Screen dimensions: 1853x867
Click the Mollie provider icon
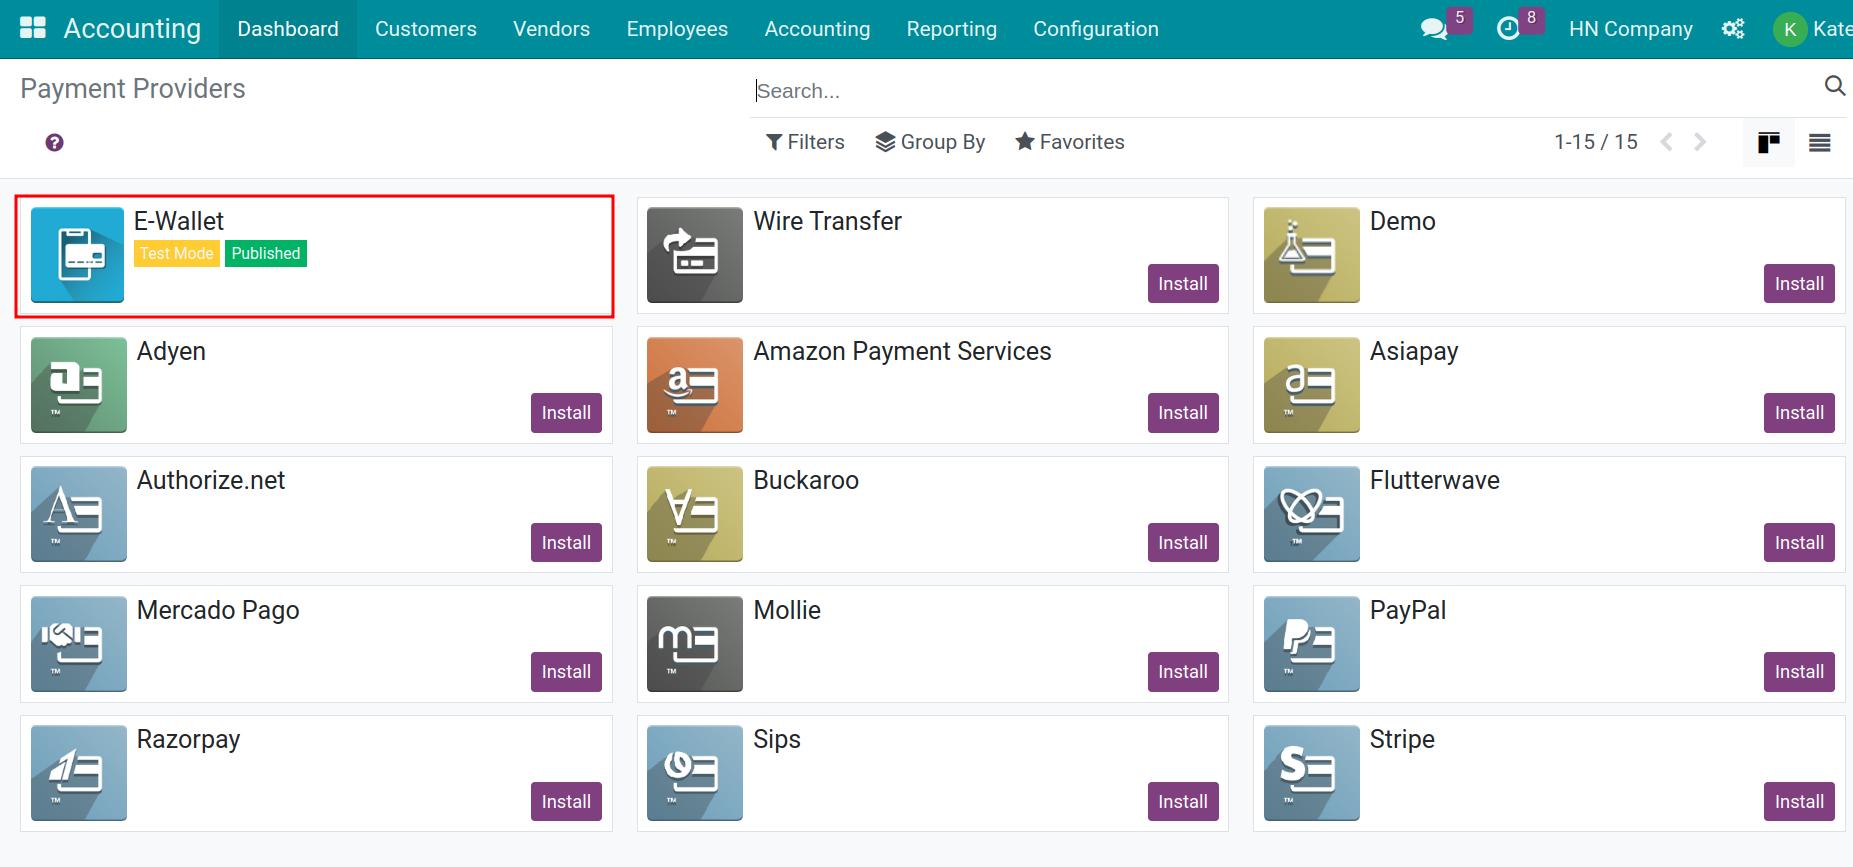click(x=695, y=644)
